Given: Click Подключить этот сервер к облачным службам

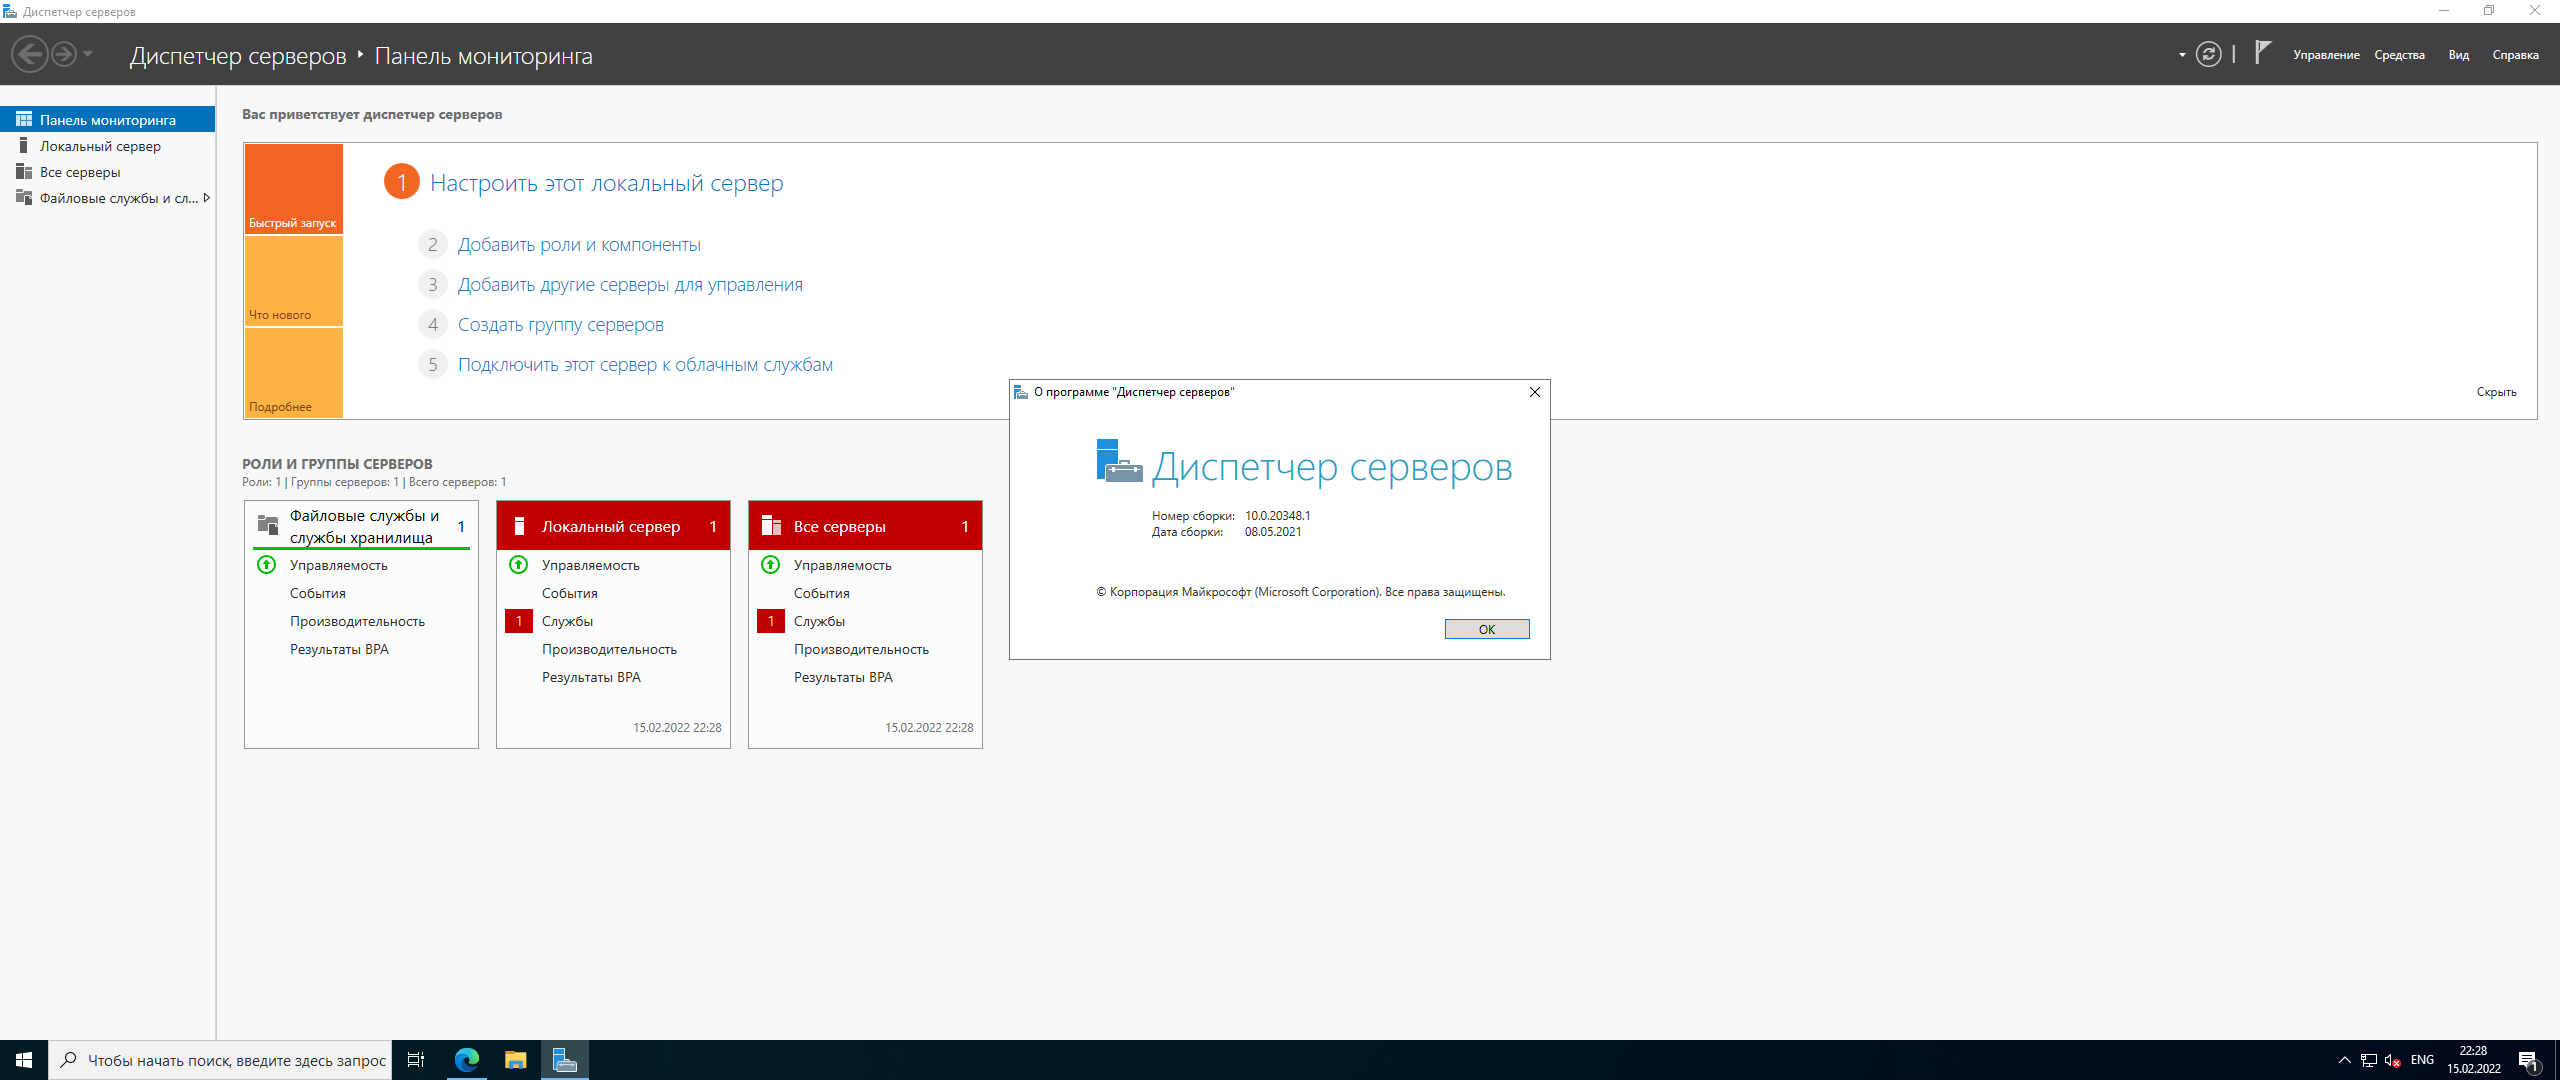Looking at the screenshot, I should [x=645, y=365].
